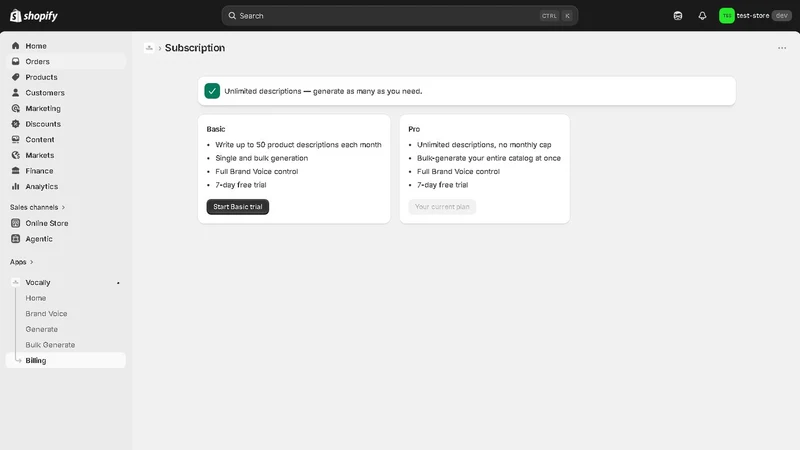Image resolution: width=800 pixels, height=450 pixels.
Task: Open the three-dot page menu
Action: tap(782, 48)
